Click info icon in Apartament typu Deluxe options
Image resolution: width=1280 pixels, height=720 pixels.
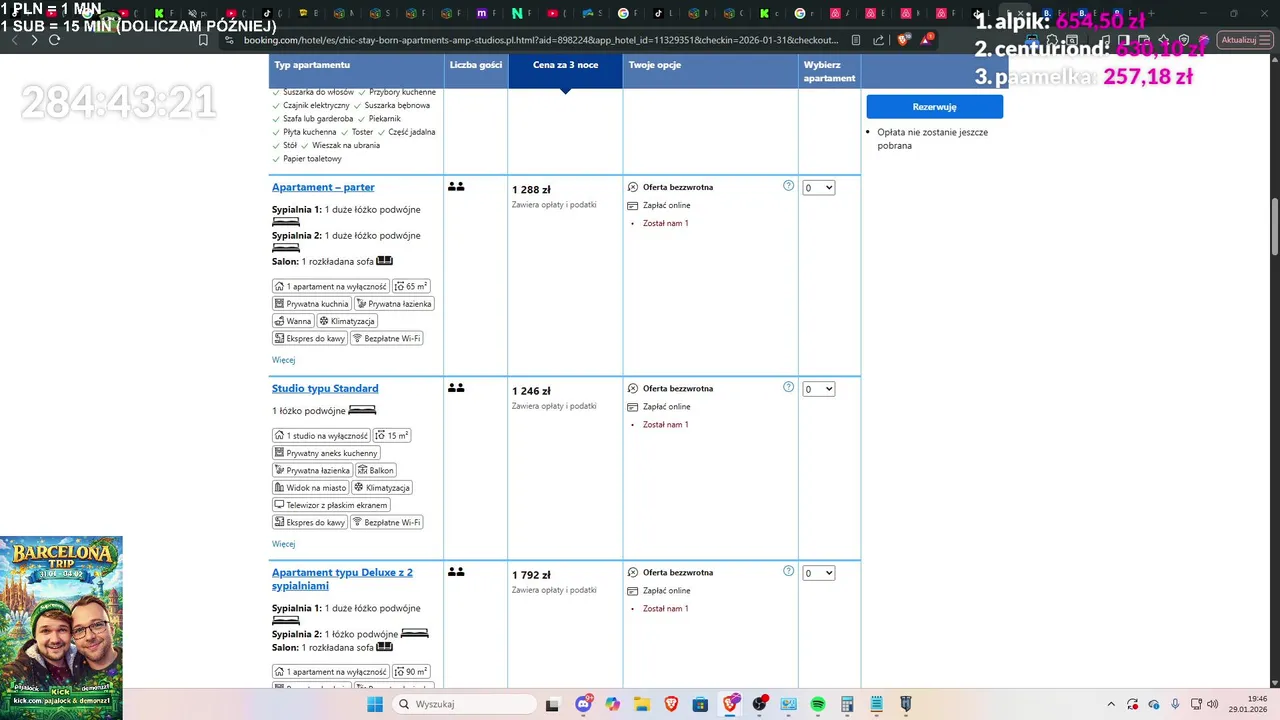point(788,571)
